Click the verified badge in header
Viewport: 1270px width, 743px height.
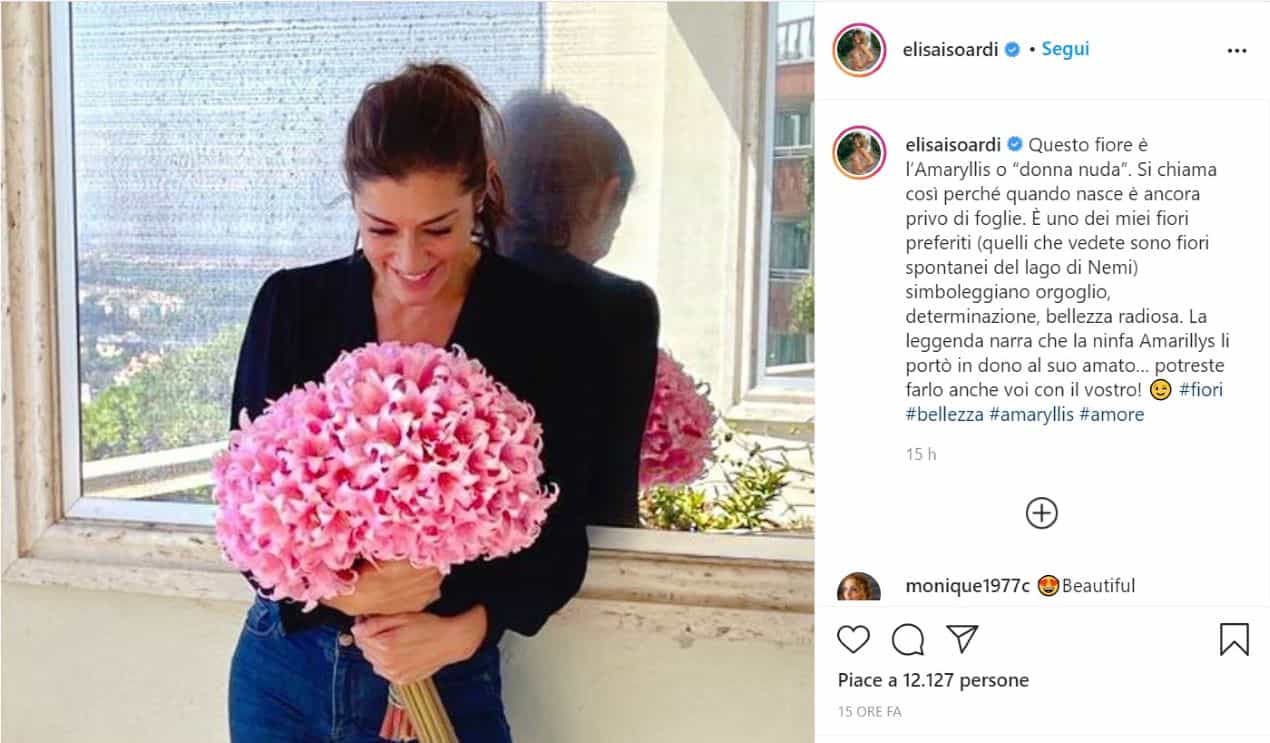click(x=1012, y=49)
